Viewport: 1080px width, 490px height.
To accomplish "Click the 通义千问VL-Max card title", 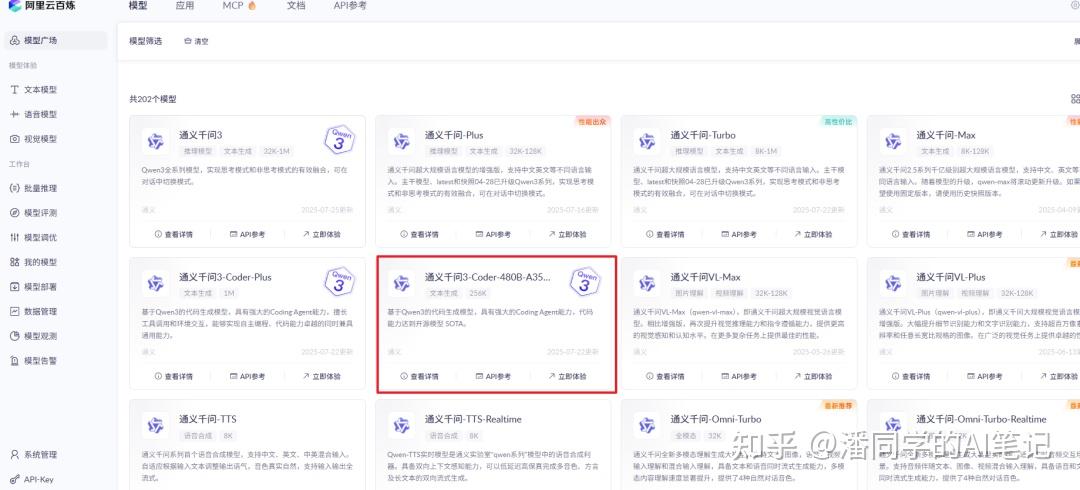I will point(705,277).
